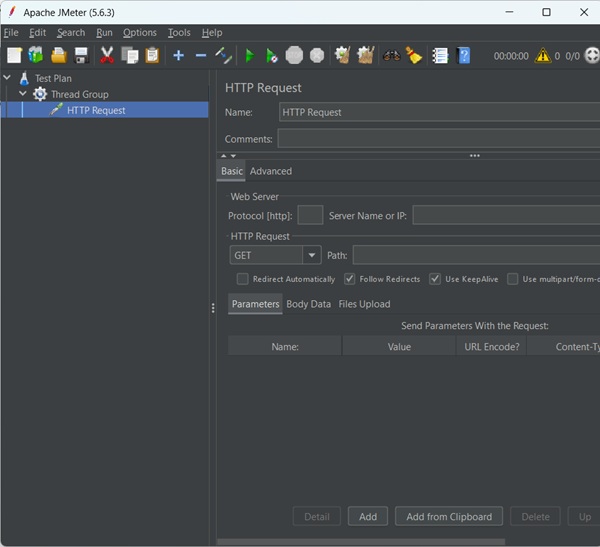Click Start no pauses icon

[272, 56]
